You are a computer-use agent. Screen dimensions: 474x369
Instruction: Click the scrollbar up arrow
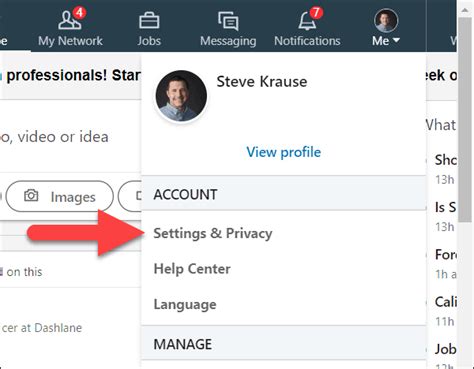465,10
